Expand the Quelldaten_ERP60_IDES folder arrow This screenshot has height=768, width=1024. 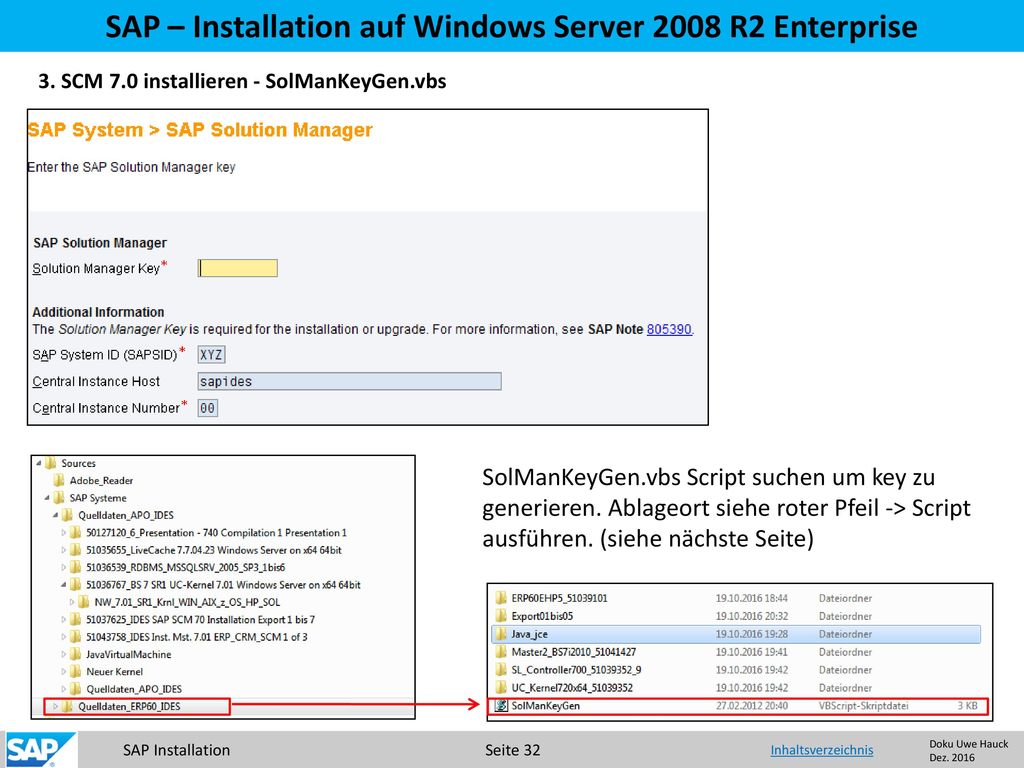click(x=56, y=706)
